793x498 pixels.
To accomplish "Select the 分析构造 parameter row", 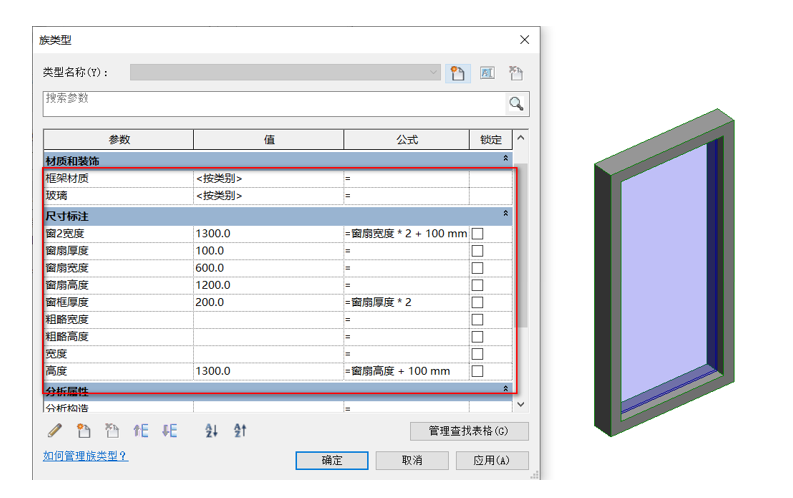I will click(278, 408).
